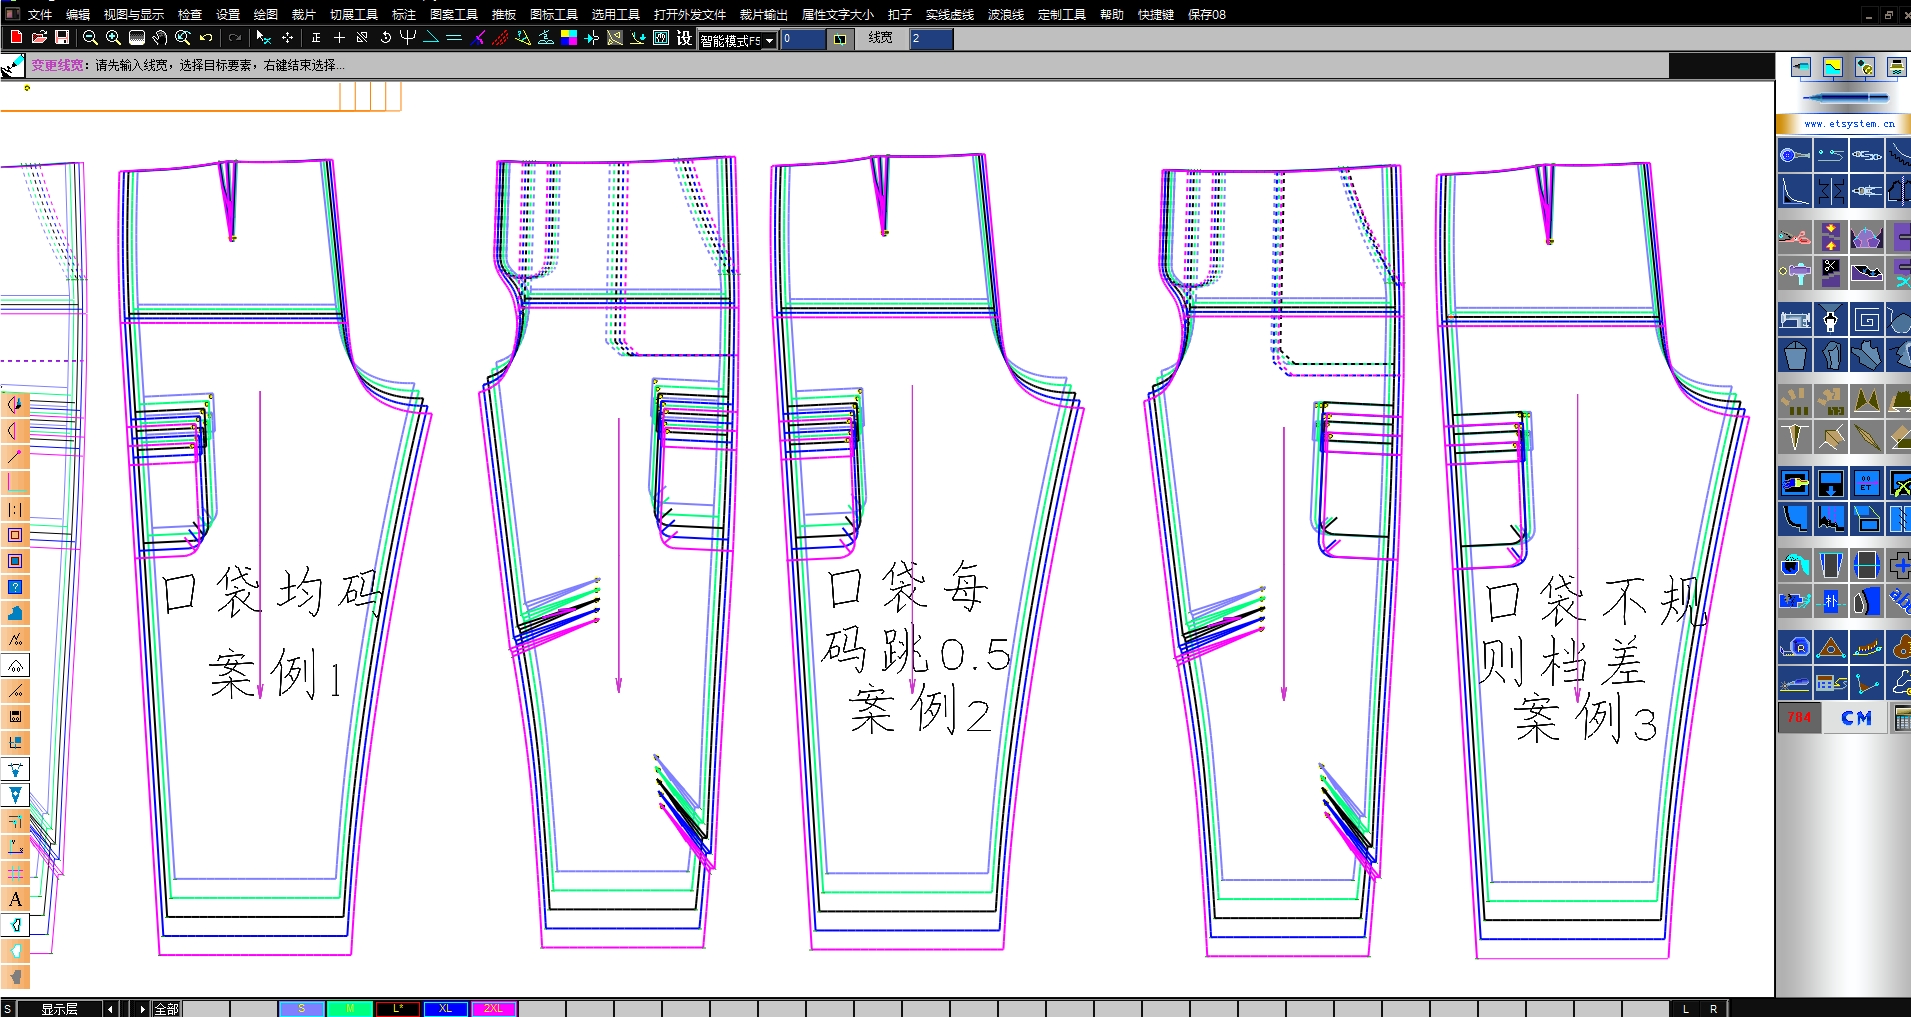Click the left arrow beside 显示层
Screen dimensions: 1911x1017
point(110,1009)
